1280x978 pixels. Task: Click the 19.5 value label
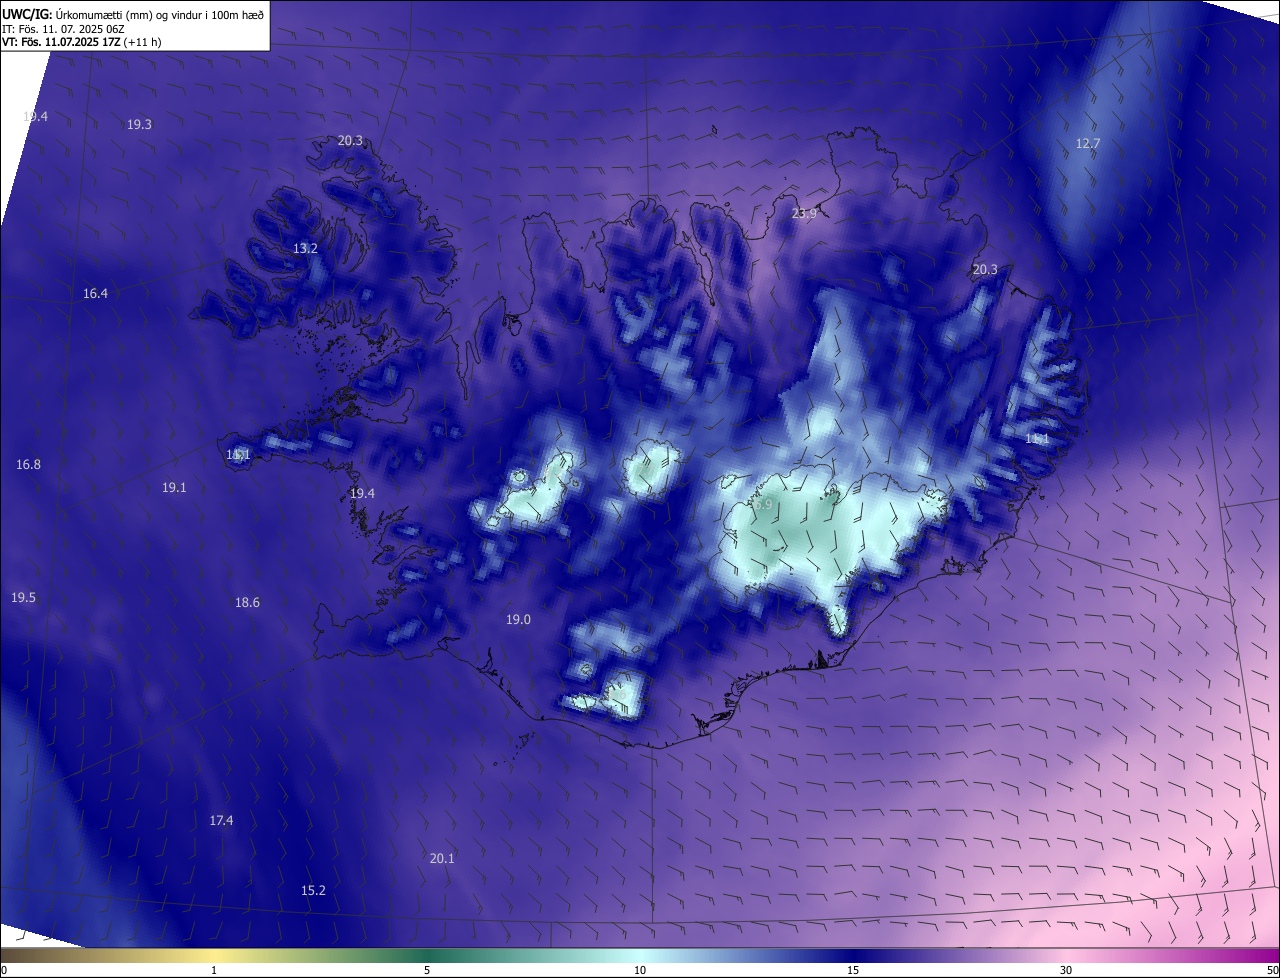coord(23,598)
